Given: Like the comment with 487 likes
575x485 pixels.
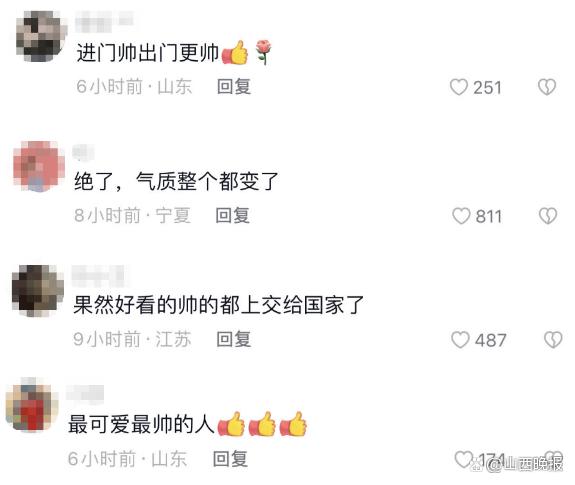Looking at the screenshot, I should point(460,340).
